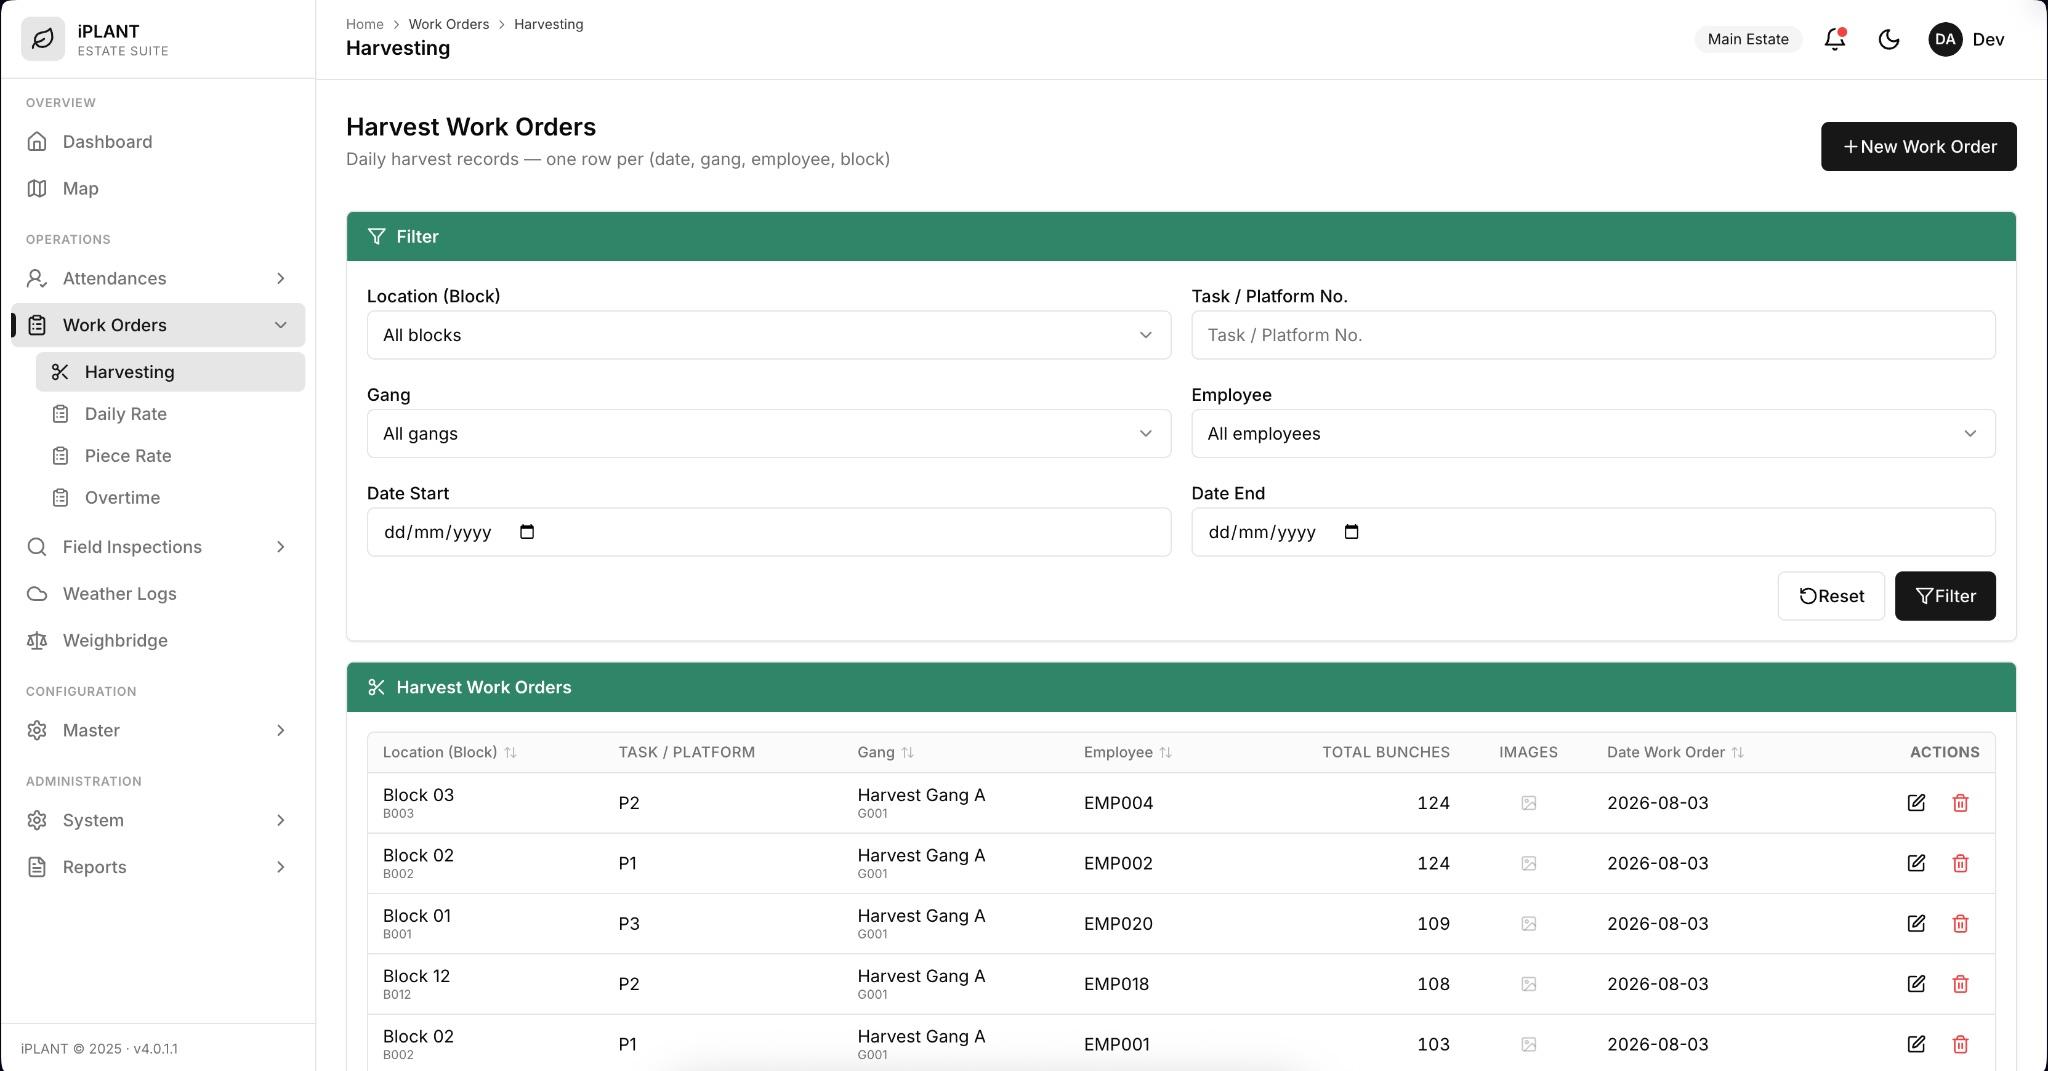Expand the Master configuration menu

click(x=158, y=730)
